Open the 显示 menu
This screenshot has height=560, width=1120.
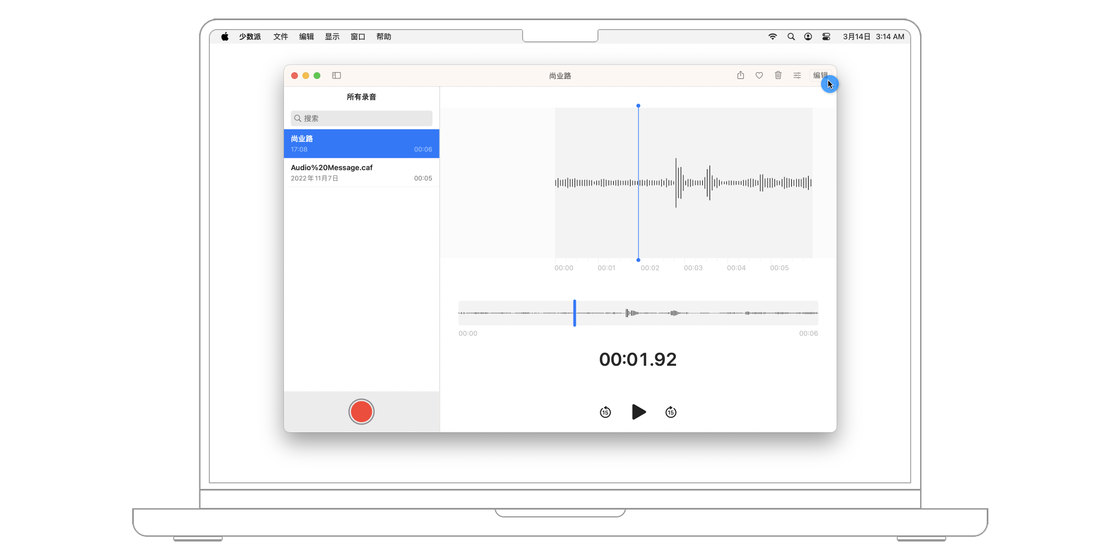(332, 36)
